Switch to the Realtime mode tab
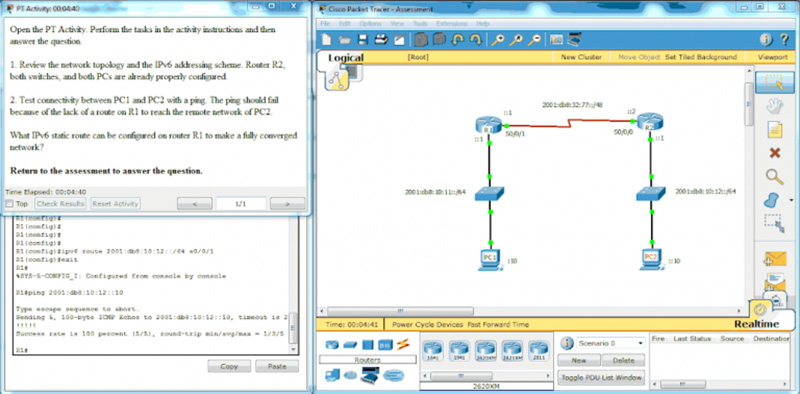The height and width of the screenshot is (394, 800). [x=756, y=324]
